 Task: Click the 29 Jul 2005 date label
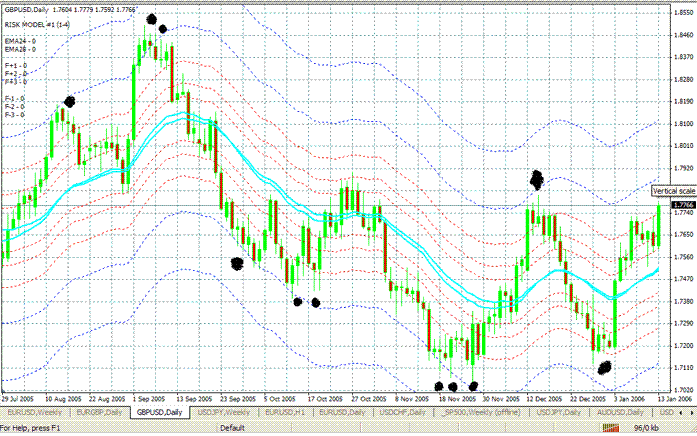(x=18, y=399)
